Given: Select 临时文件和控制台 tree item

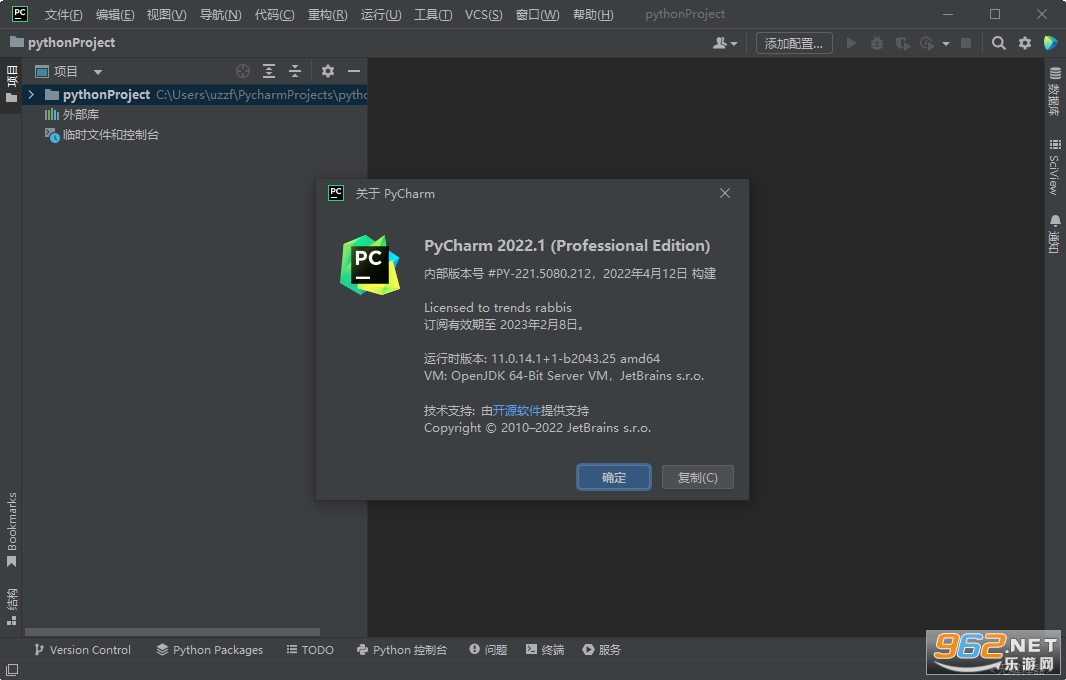Looking at the screenshot, I should [x=101, y=135].
